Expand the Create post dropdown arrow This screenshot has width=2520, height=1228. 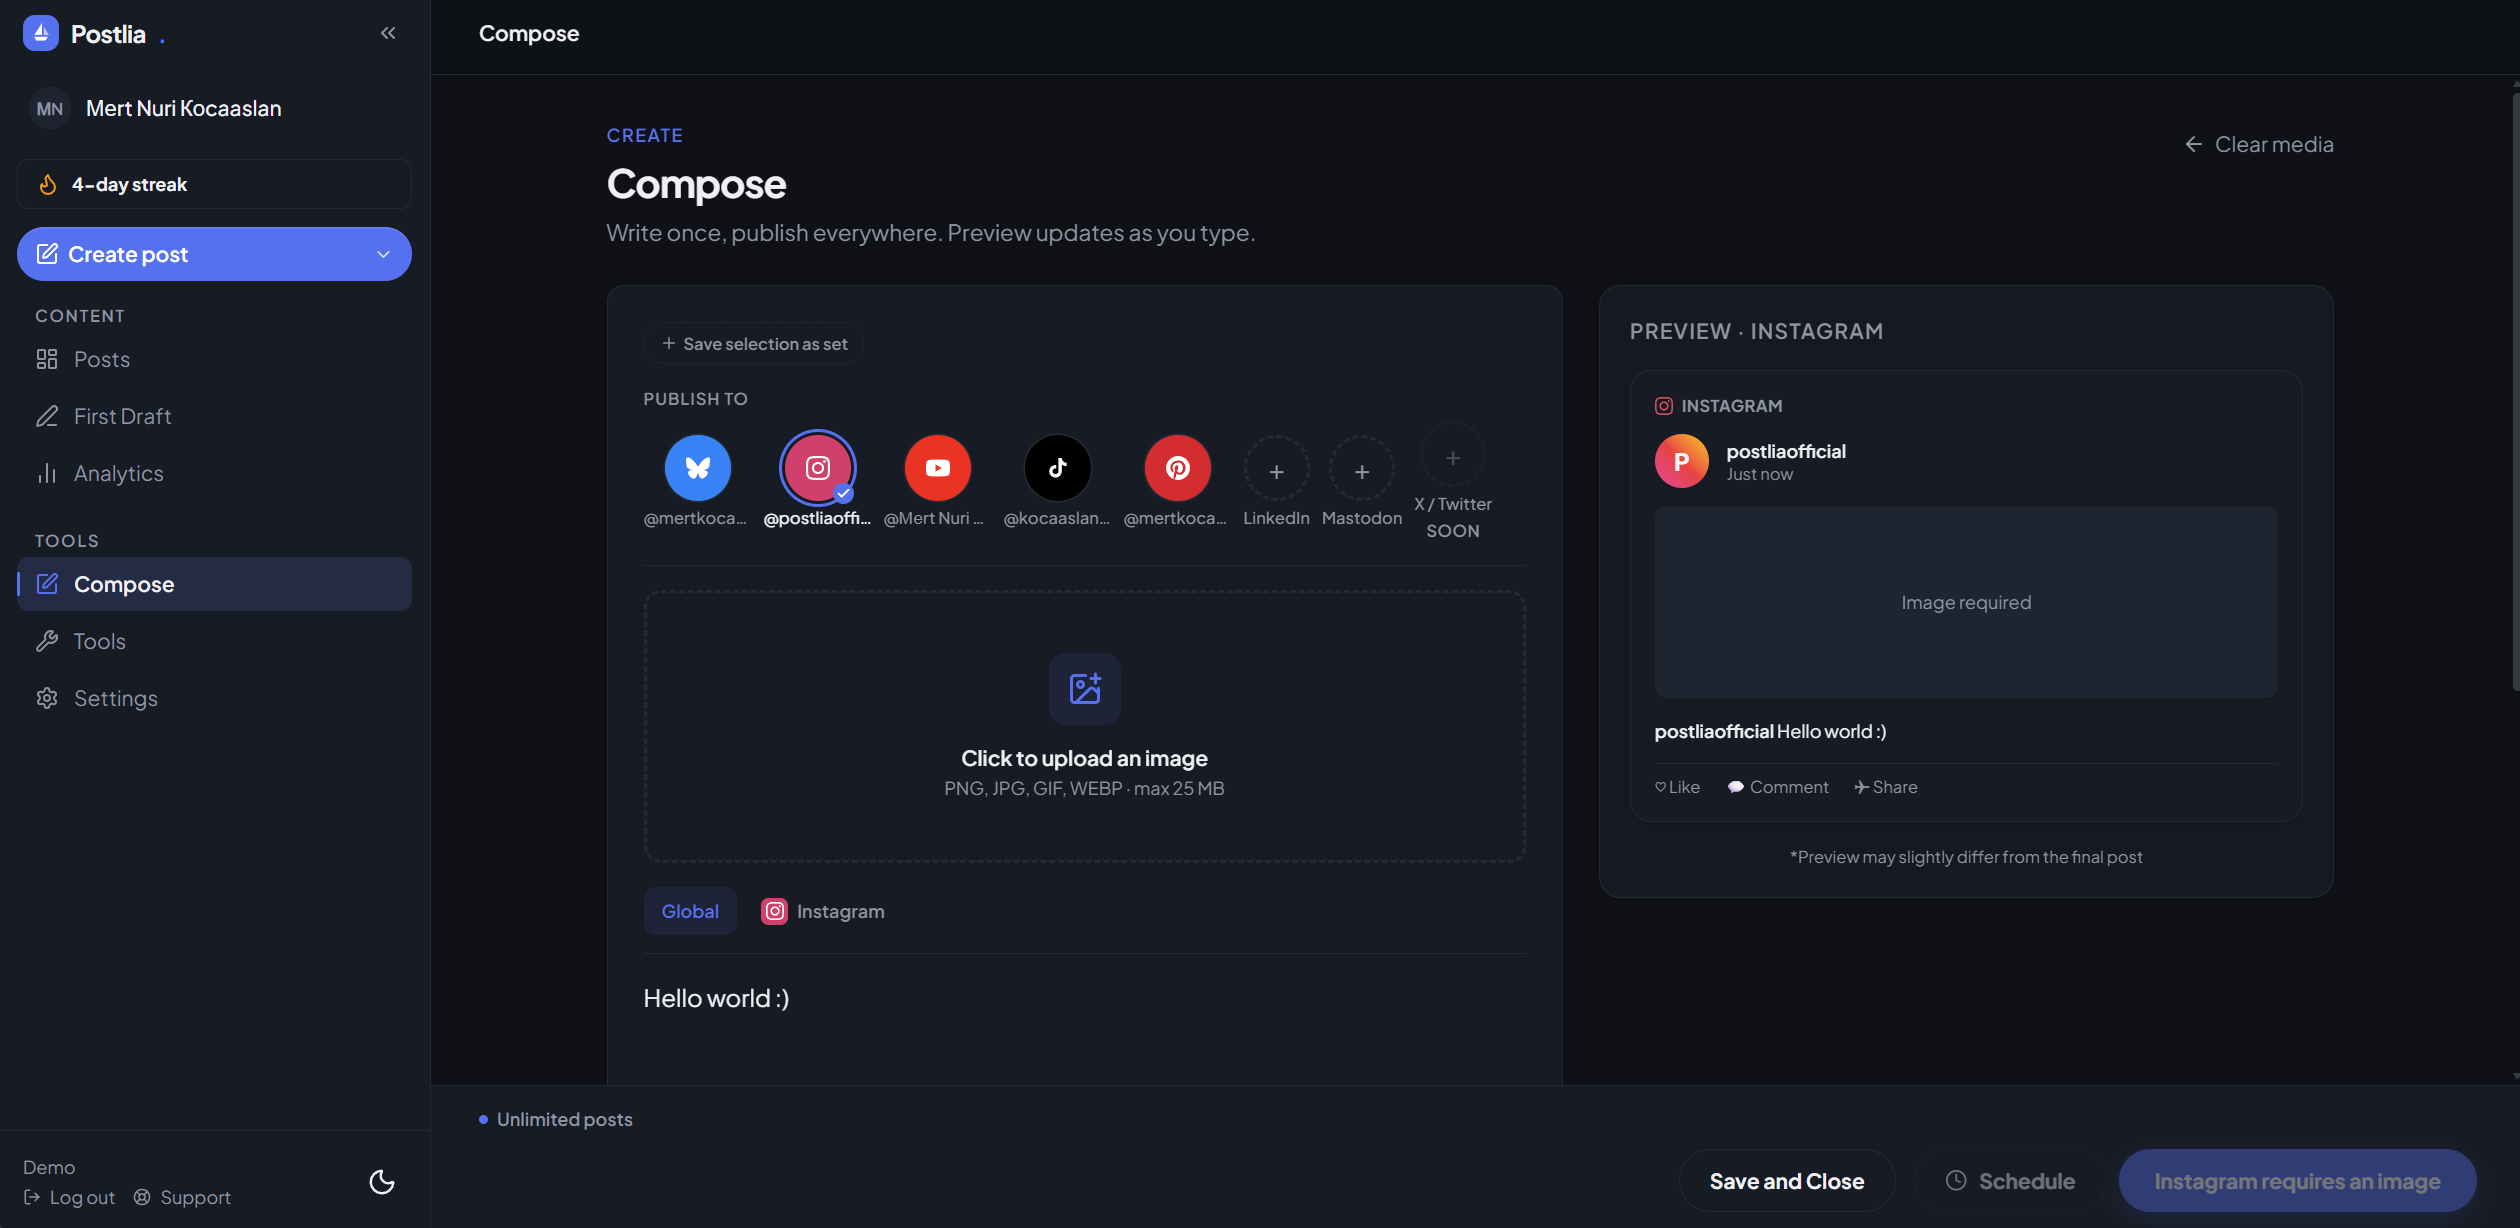383,254
